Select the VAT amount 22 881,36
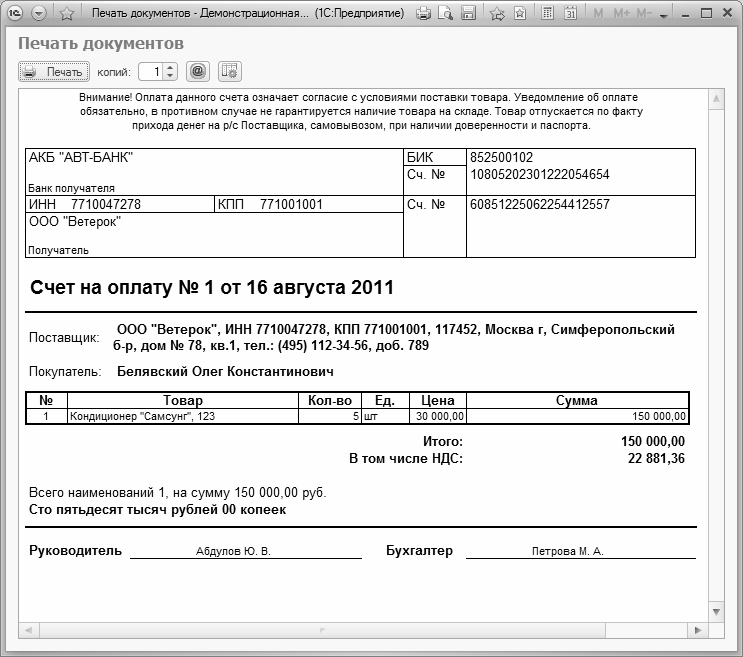The width and height of the screenshot is (743, 657). pyautogui.click(x=656, y=459)
